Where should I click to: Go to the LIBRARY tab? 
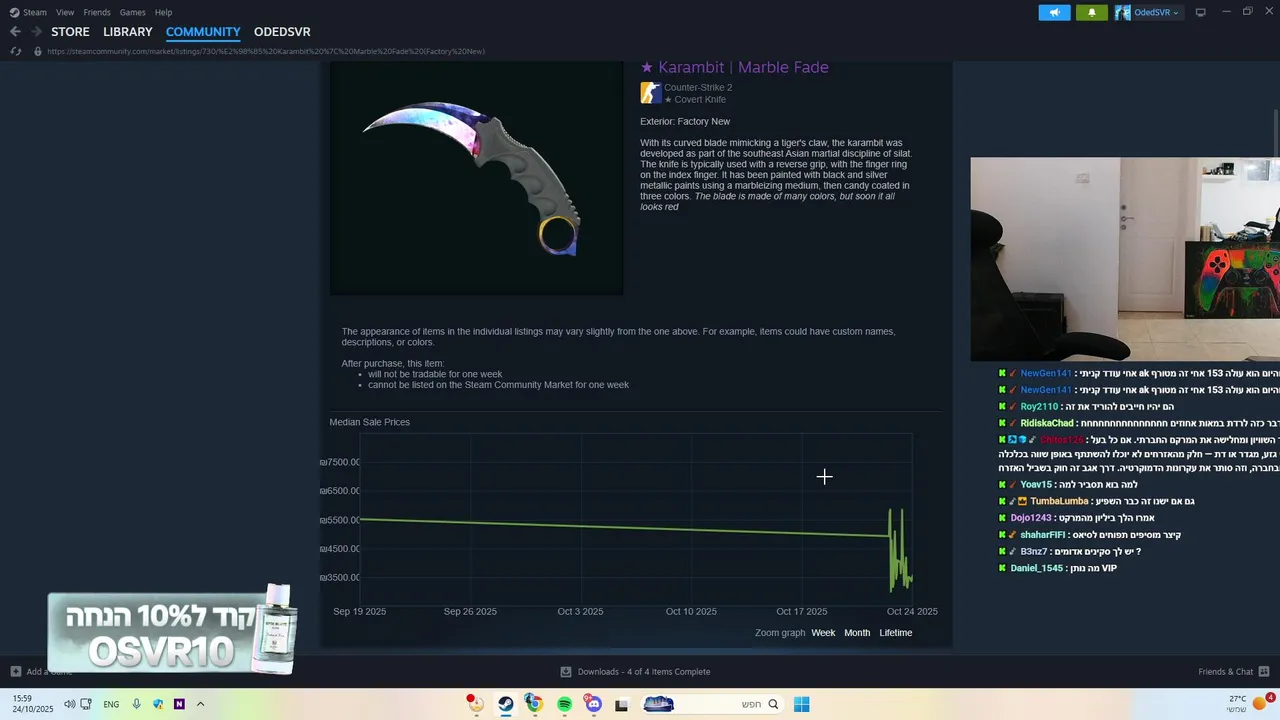pyautogui.click(x=128, y=32)
